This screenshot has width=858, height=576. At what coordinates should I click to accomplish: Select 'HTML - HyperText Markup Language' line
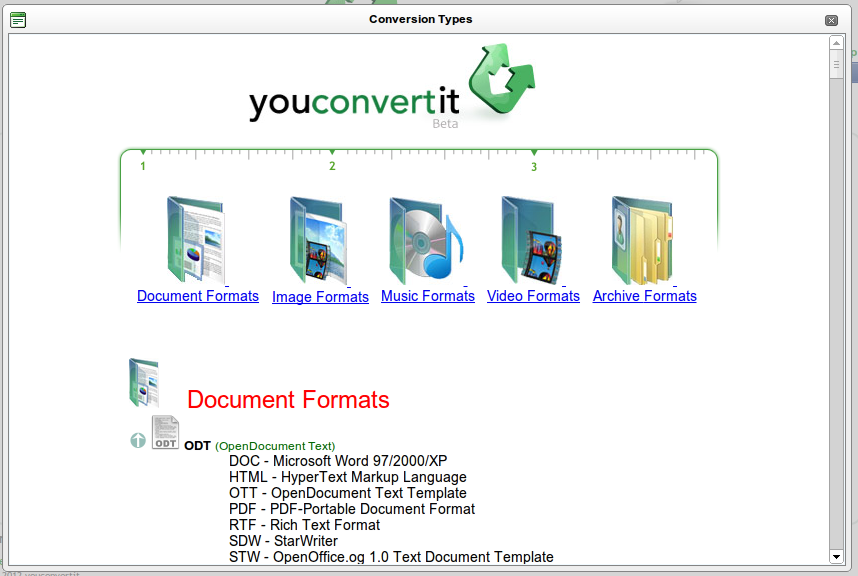347,477
